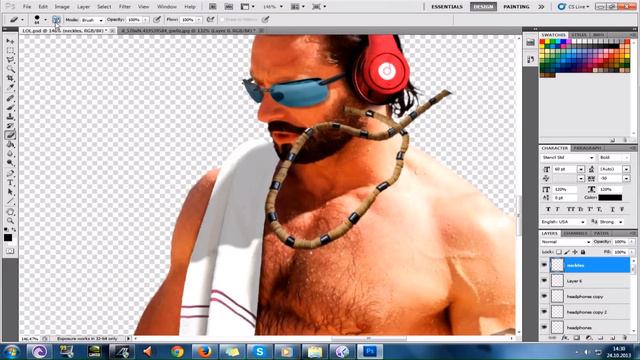
Task: Hide the Layer 6 layer
Action: pyautogui.click(x=544, y=281)
